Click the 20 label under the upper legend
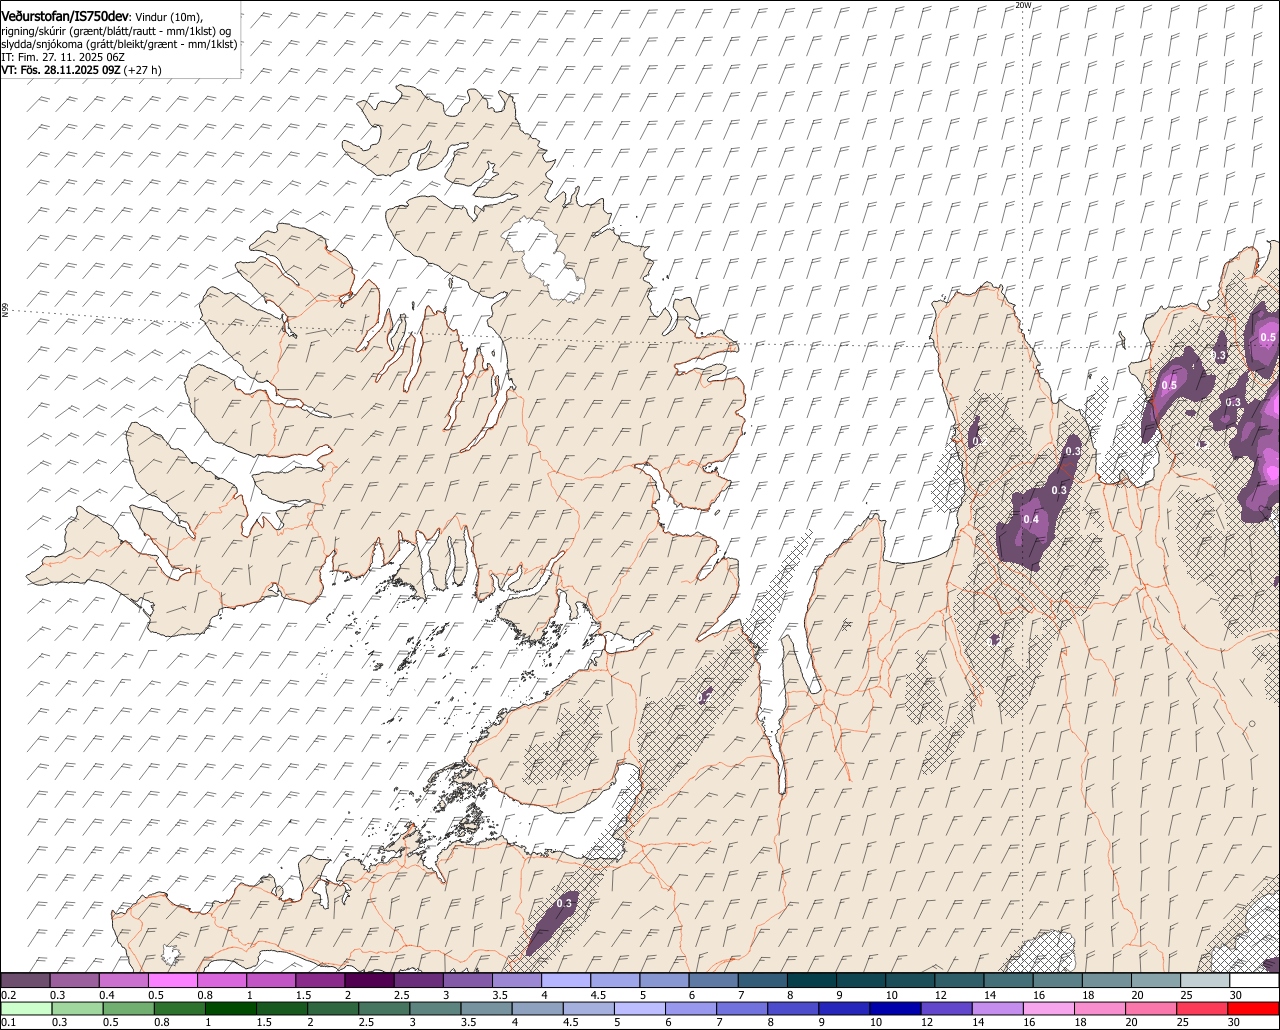Screen dimensions: 1280x1030 tap(1137, 995)
